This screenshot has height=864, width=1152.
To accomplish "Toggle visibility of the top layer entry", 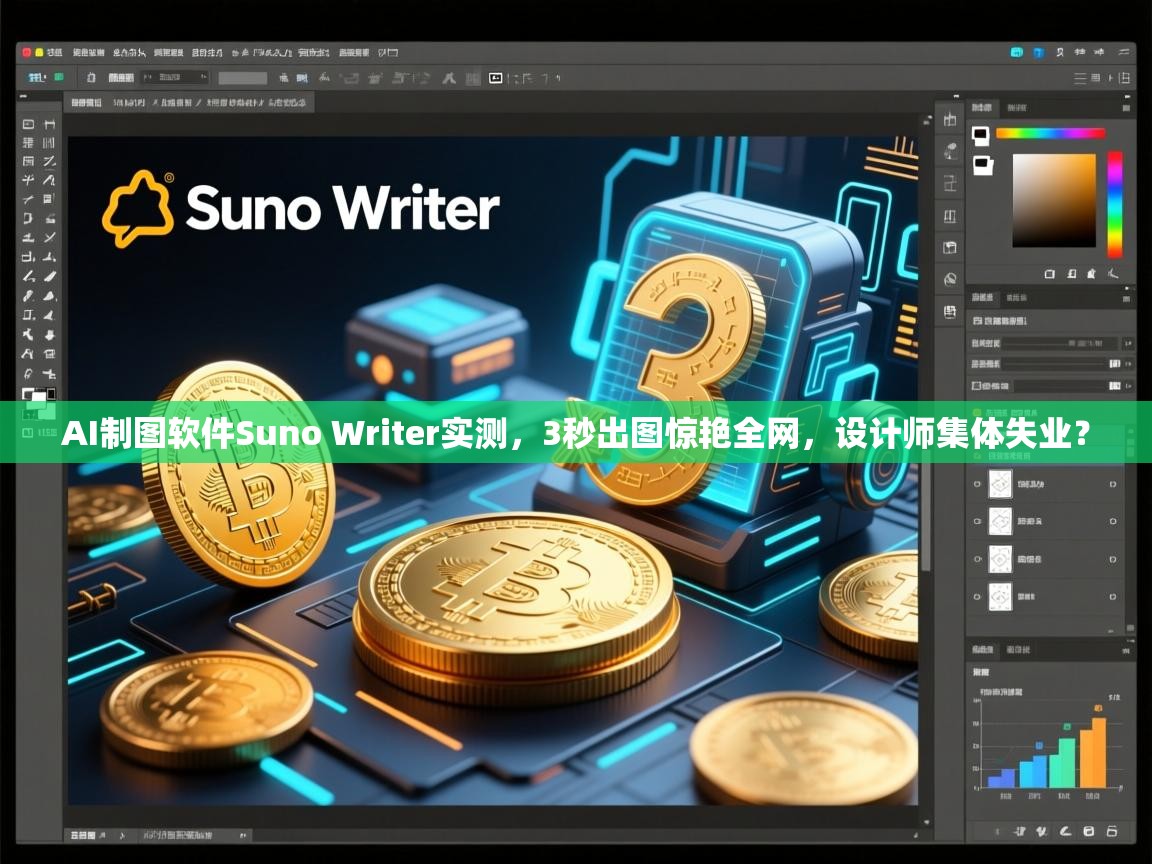I will point(977,483).
